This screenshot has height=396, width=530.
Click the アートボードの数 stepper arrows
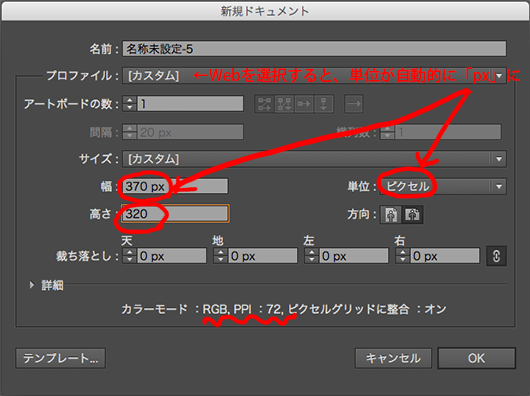point(129,104)
